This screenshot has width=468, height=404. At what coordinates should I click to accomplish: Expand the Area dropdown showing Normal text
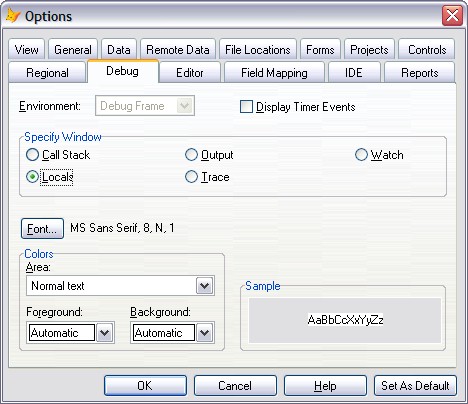click(x=120, y=286)
